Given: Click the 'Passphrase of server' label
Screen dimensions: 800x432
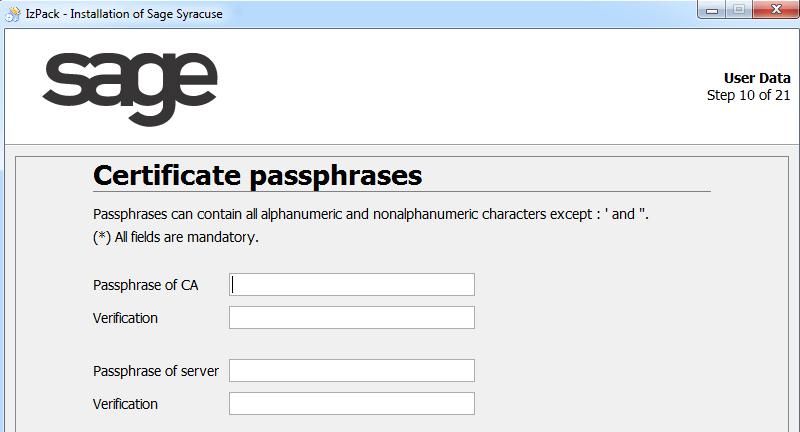Looking at the screenshot, I should coord(155,371).
